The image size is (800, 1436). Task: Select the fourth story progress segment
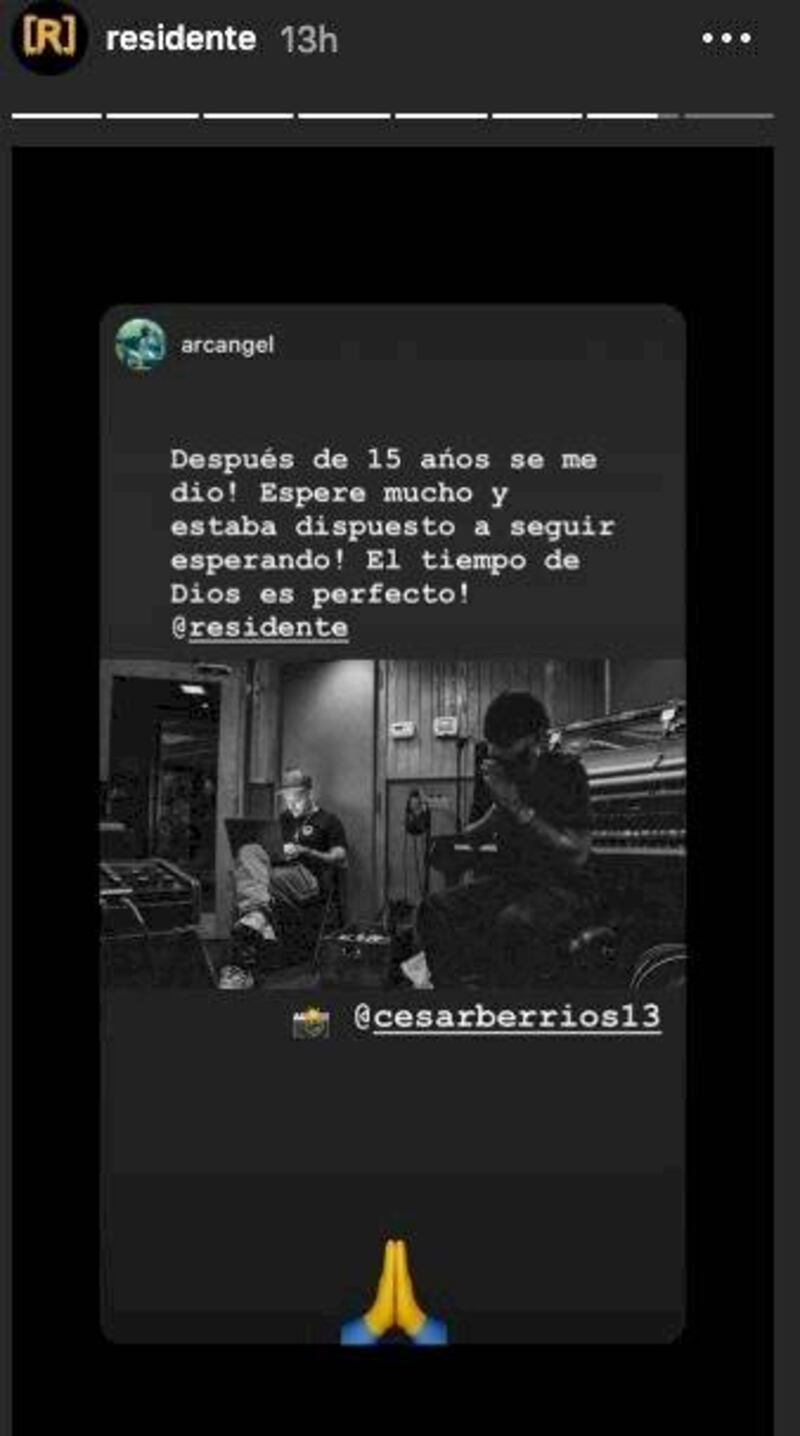[345, 116]
